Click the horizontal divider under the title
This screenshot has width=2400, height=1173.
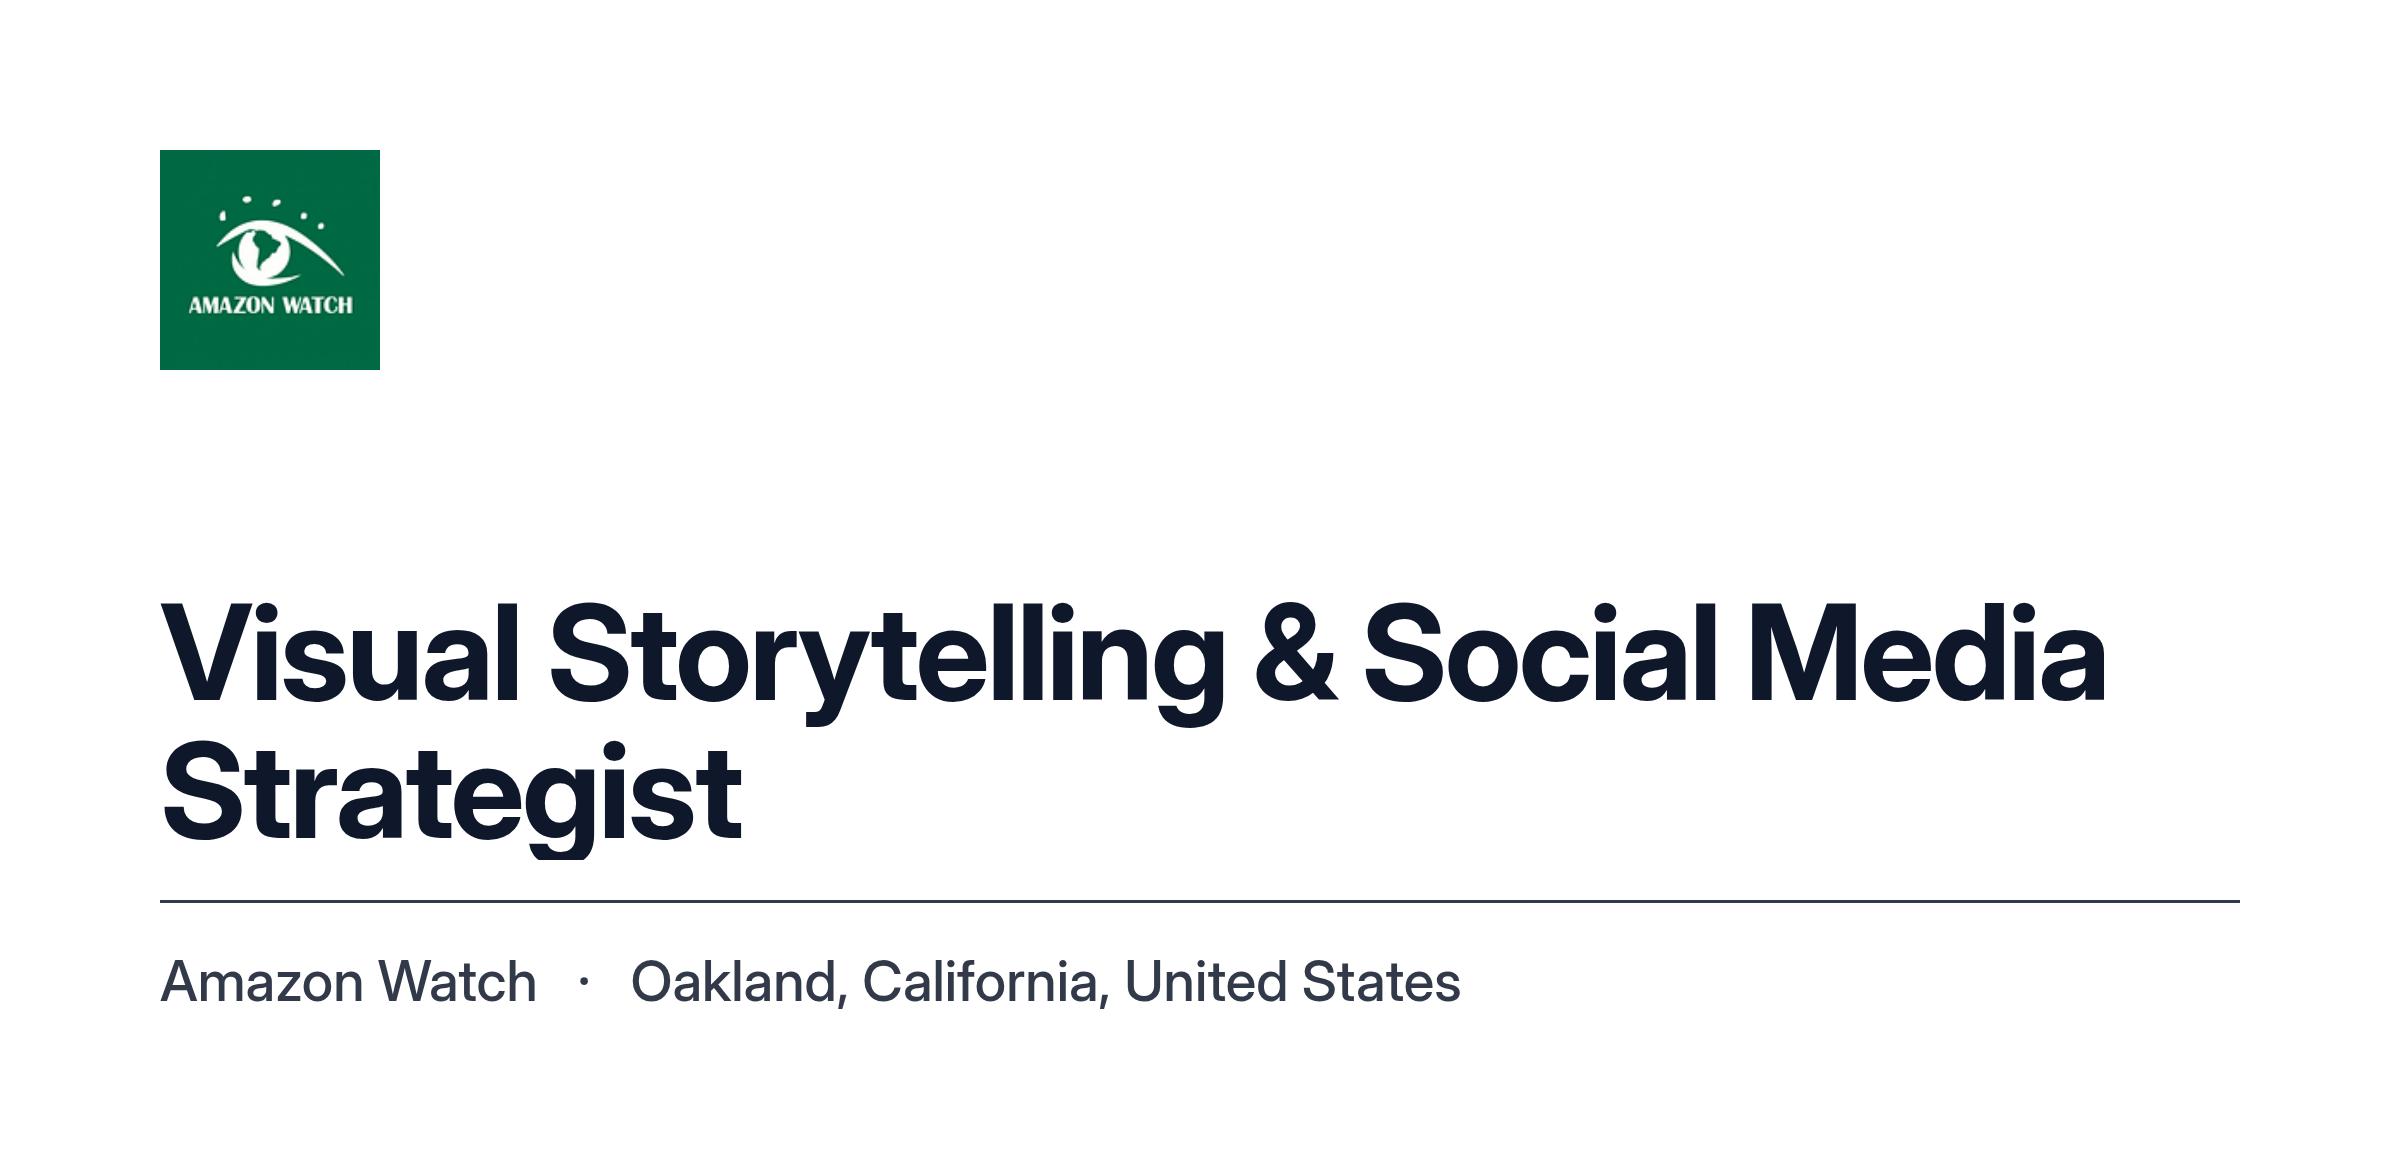[x=1200, y=901]
